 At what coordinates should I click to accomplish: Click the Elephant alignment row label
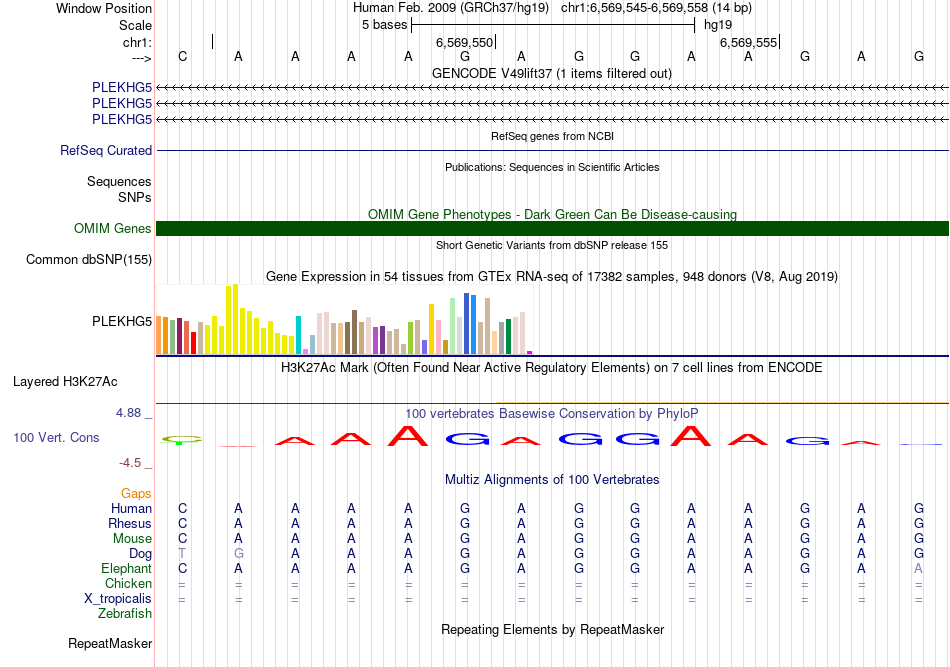(127, 568)
